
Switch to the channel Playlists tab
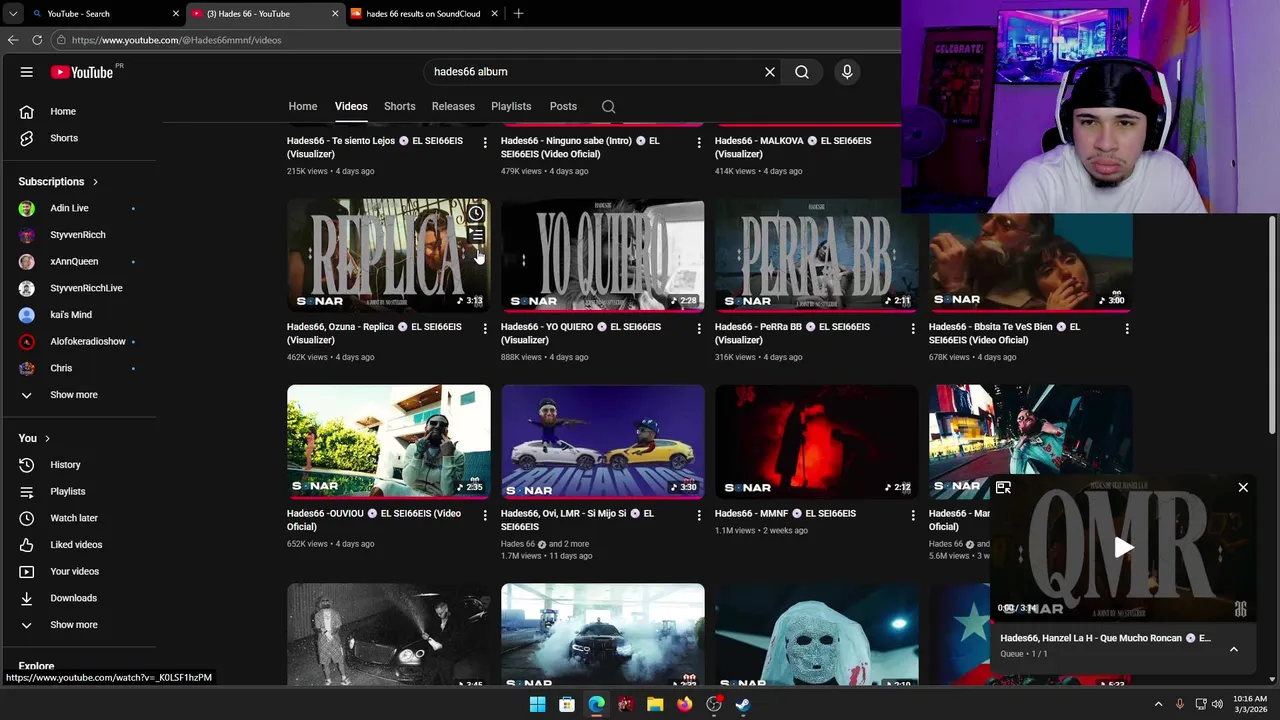click(x=511, y=106)
